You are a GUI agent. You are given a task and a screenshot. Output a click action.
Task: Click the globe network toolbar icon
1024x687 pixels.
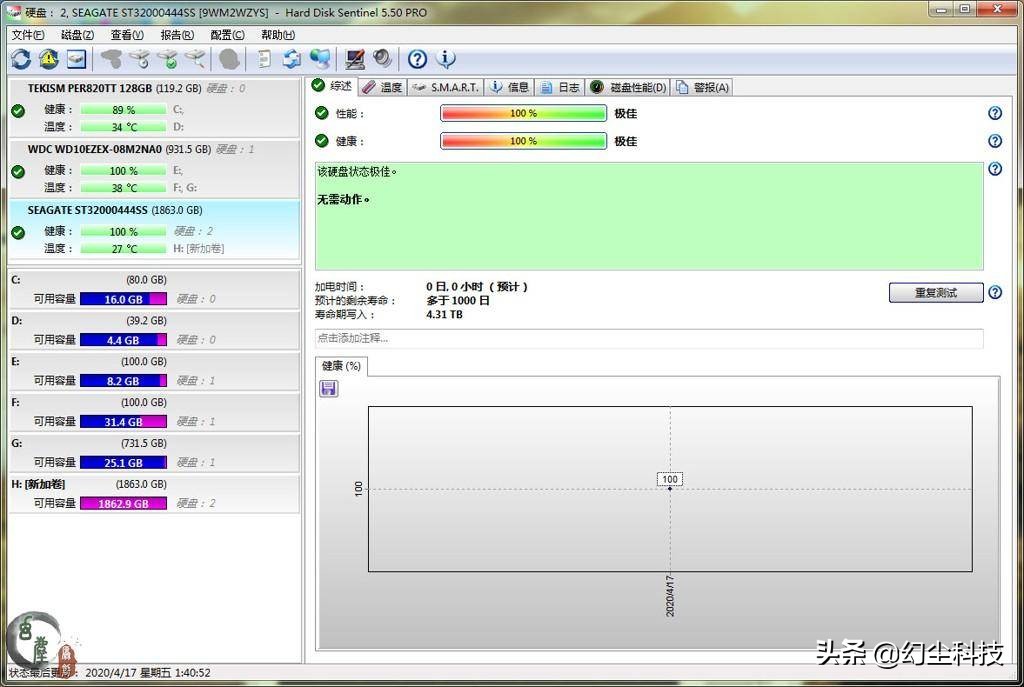(320, 59)
